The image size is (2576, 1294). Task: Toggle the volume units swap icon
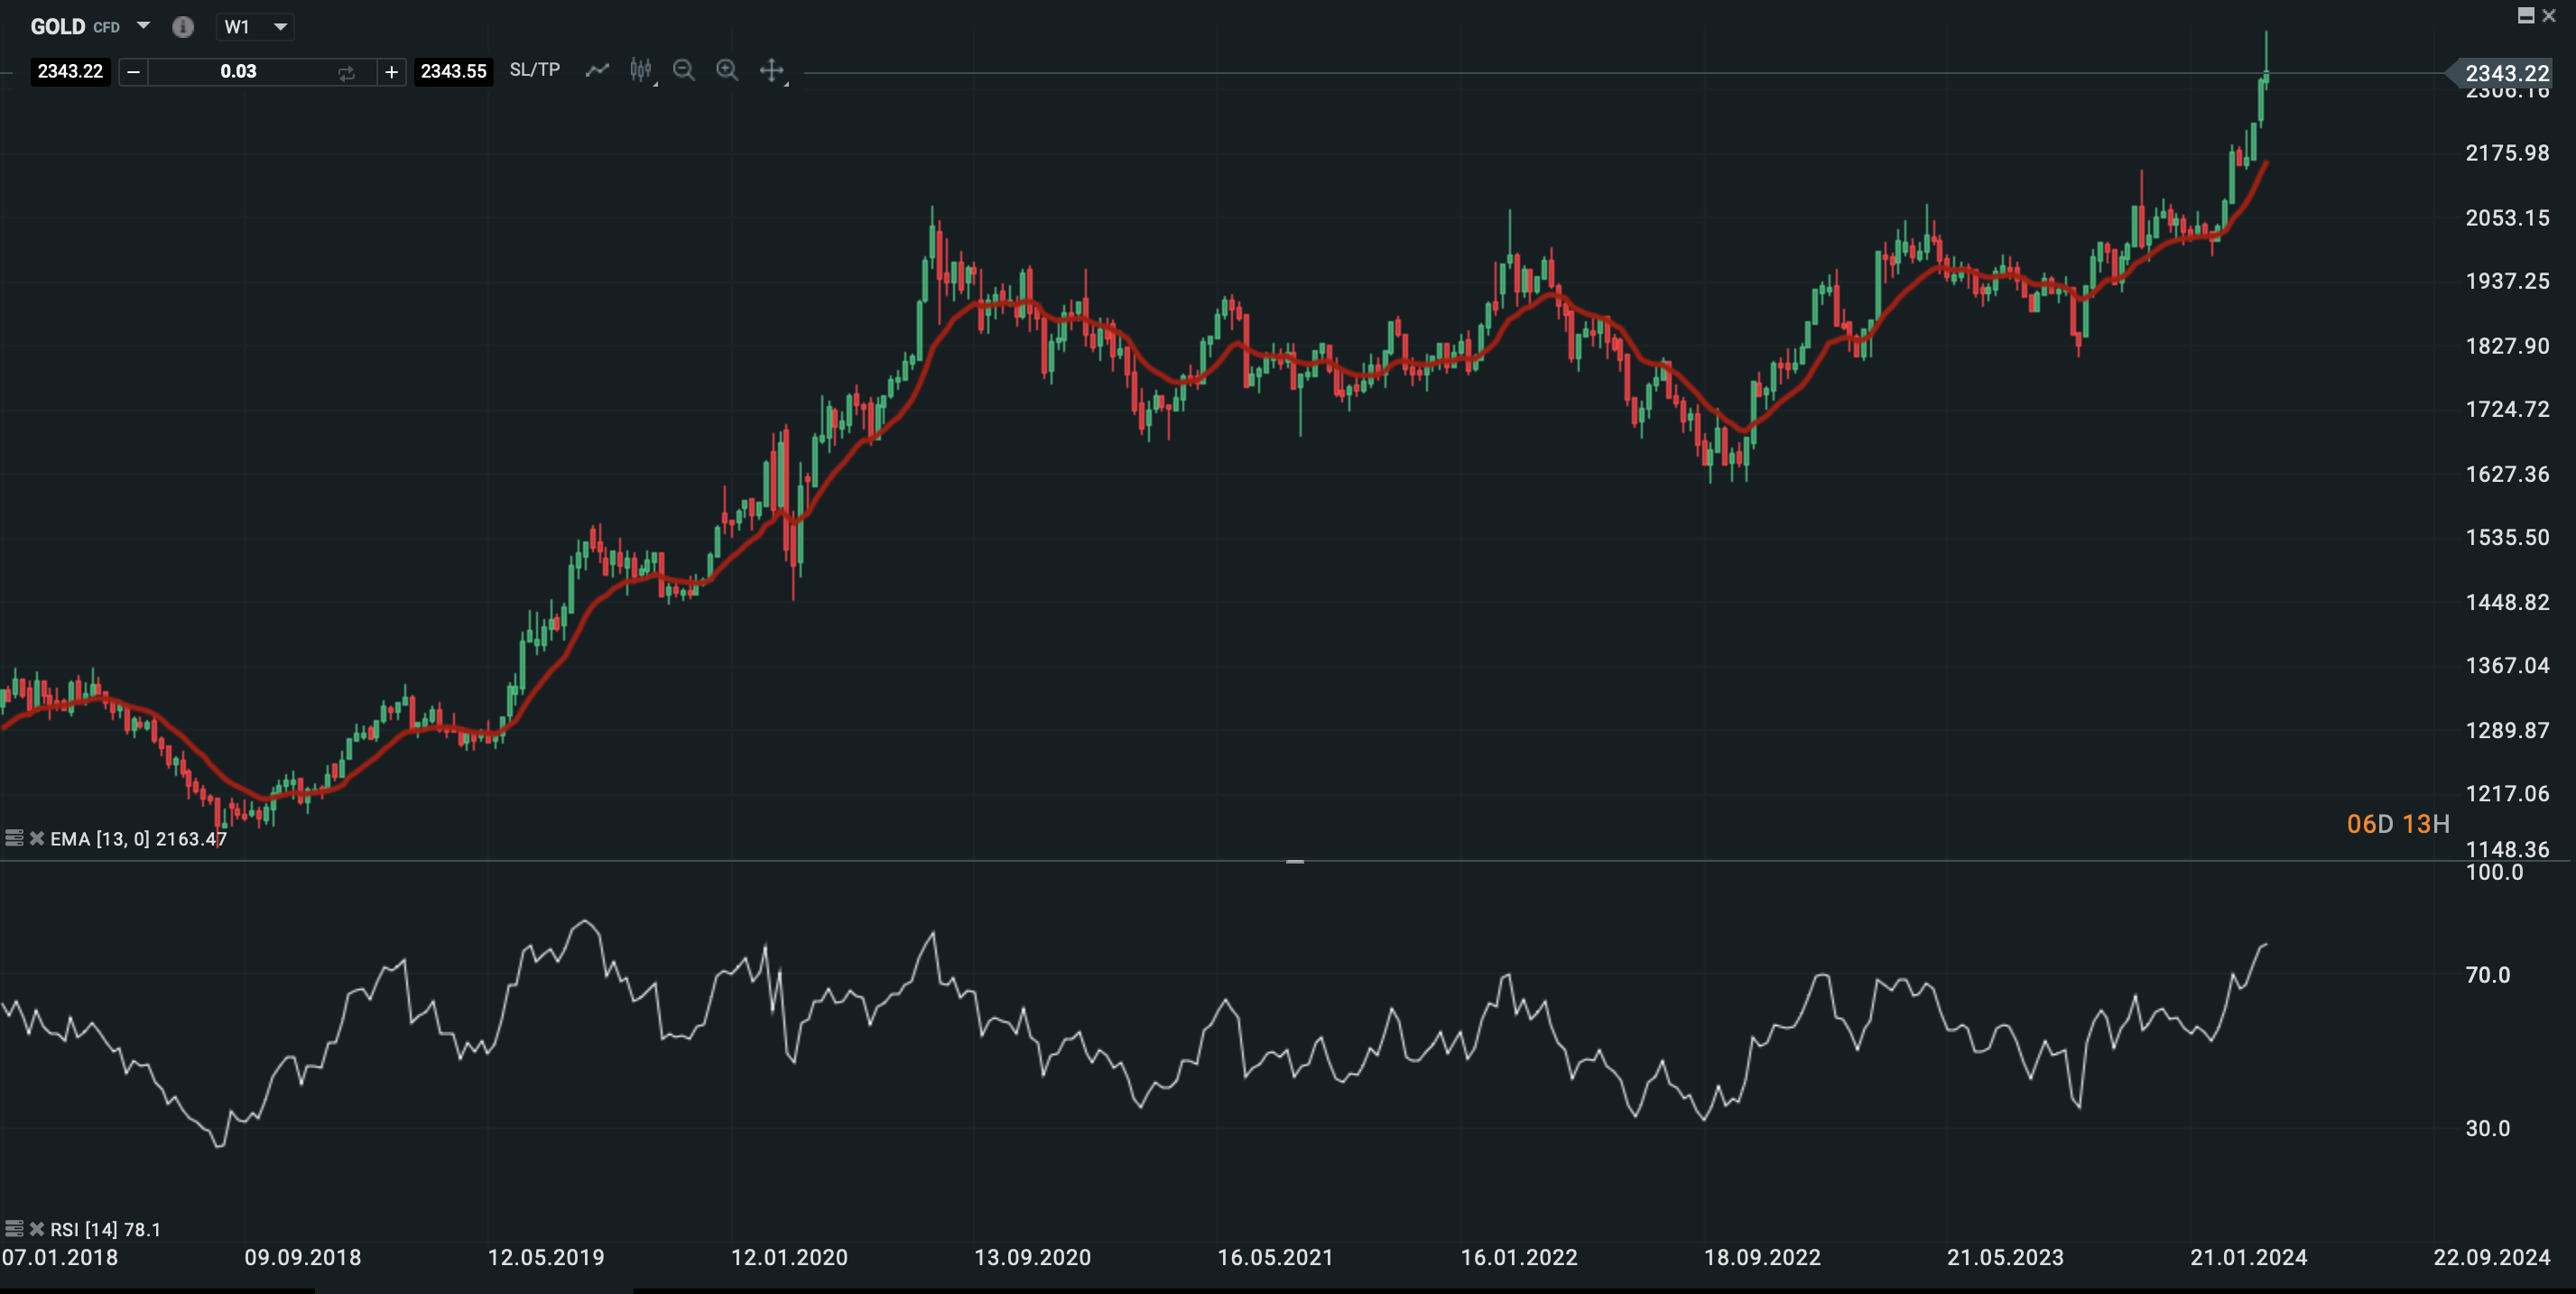[x=346, y=72]
